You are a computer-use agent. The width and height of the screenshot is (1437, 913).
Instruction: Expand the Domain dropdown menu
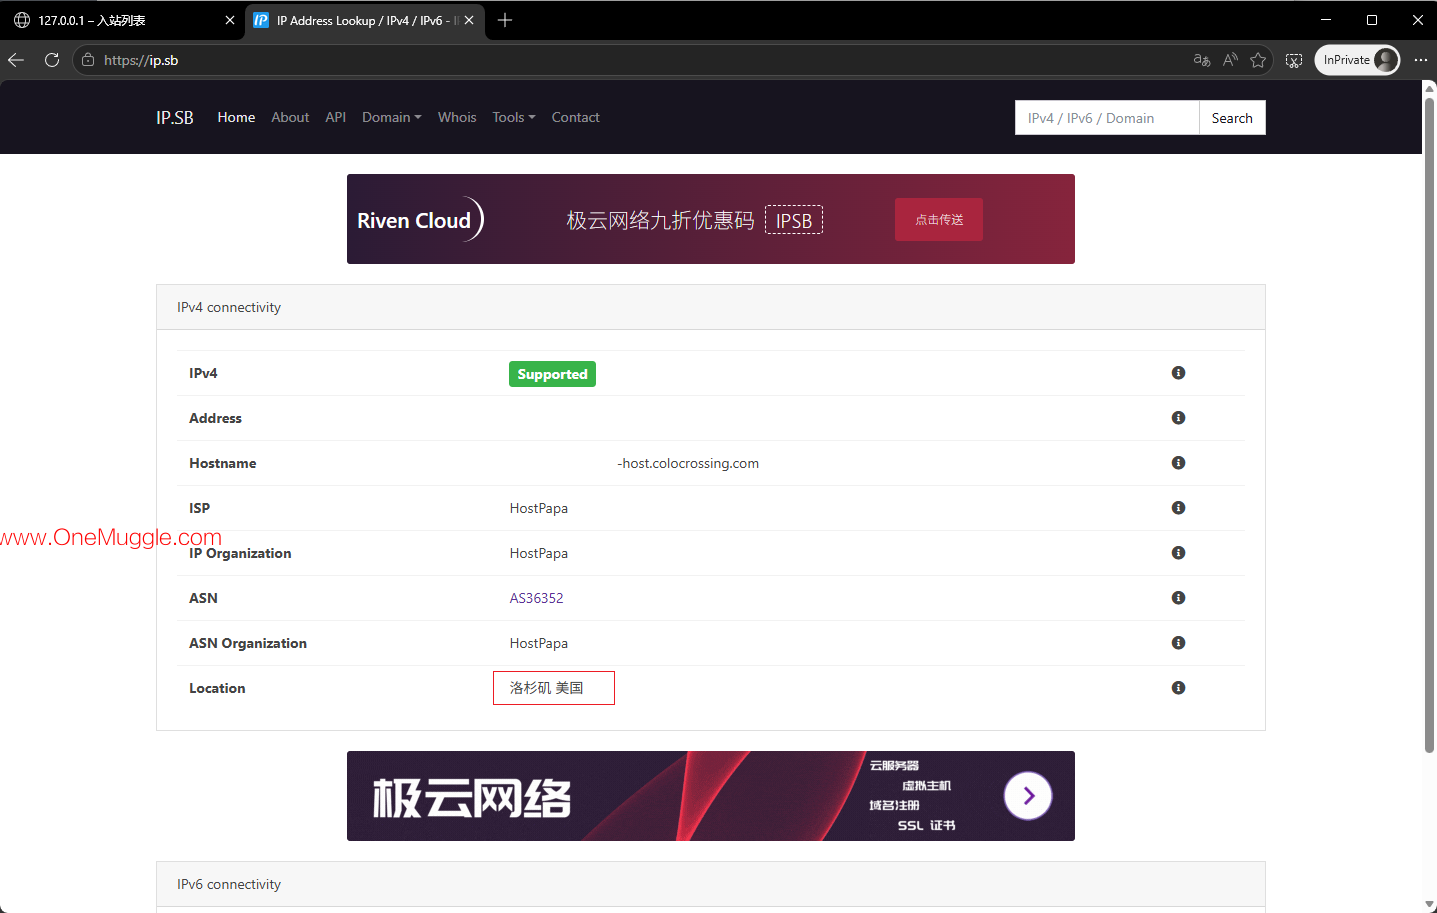coord(392,117)
